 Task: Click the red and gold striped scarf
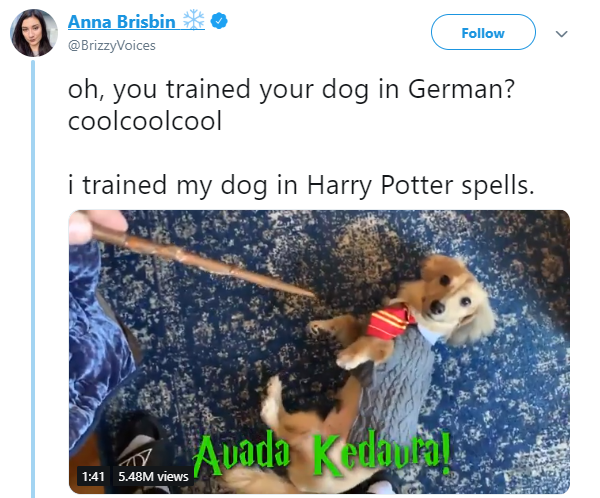391,321
